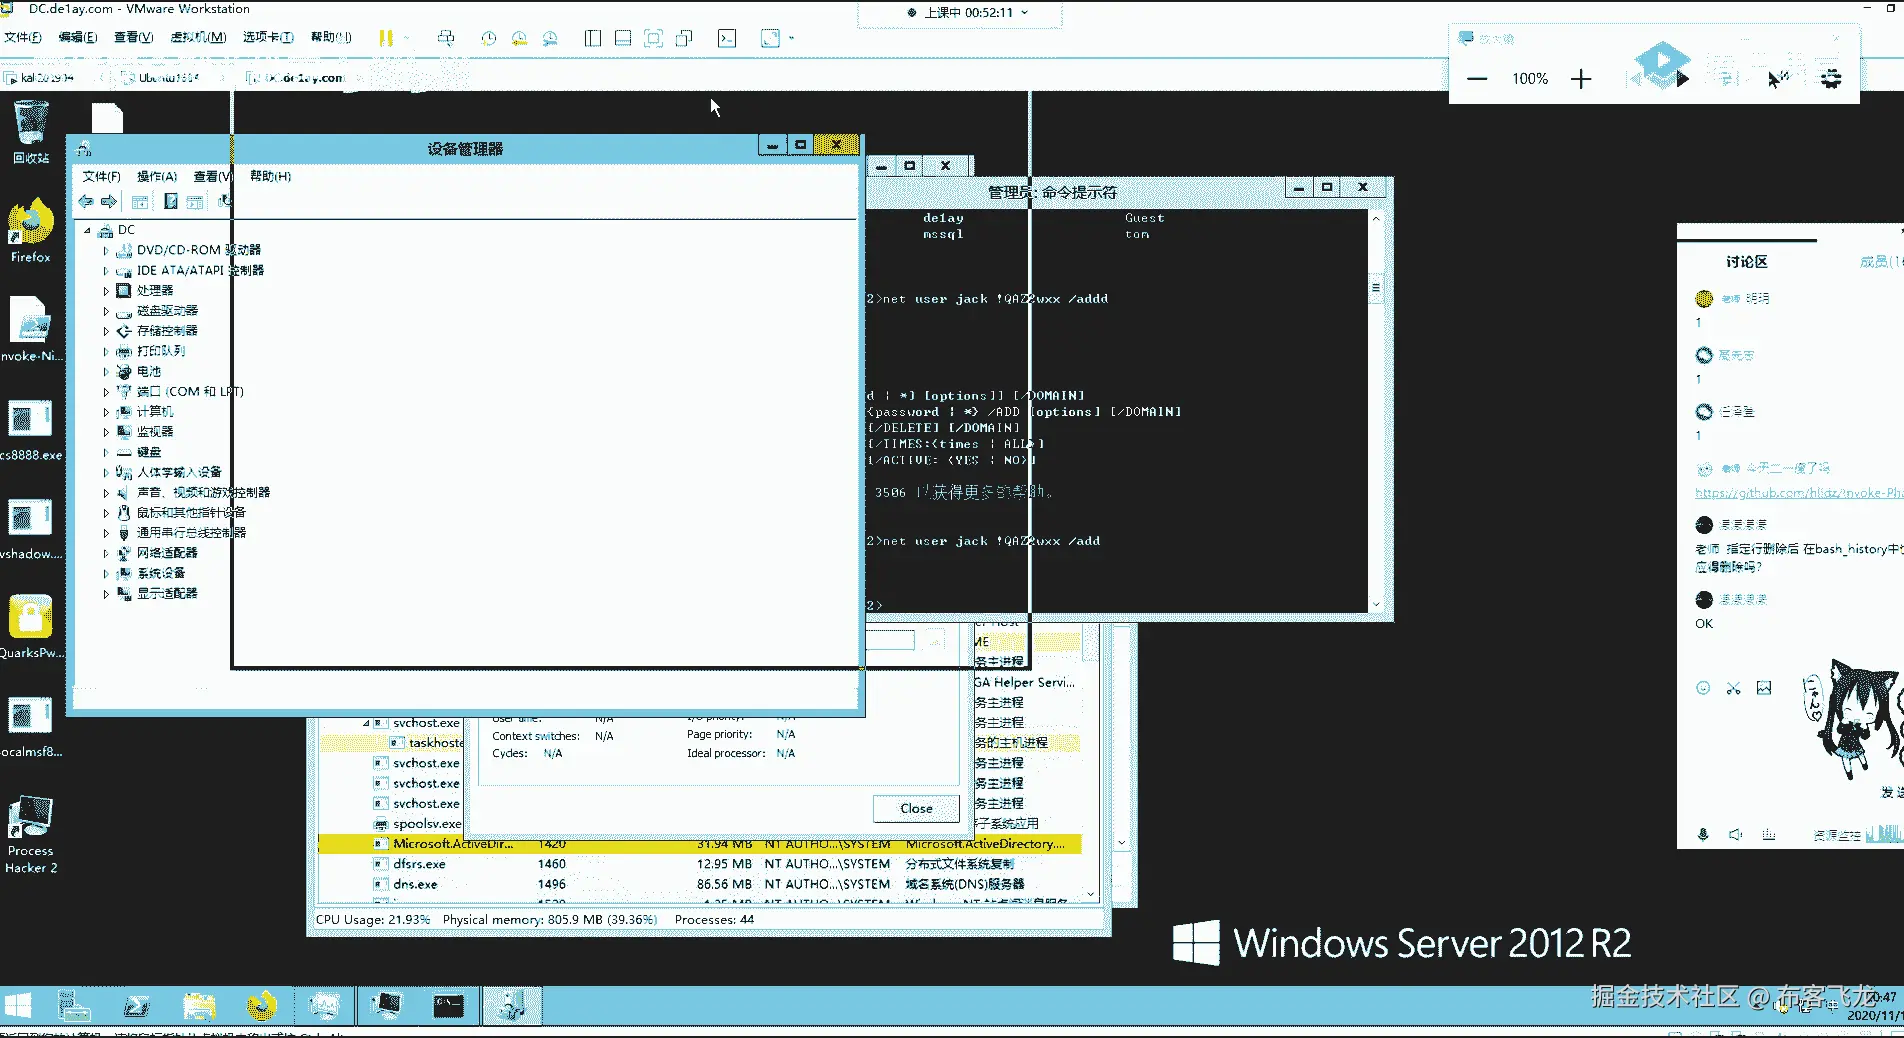Viewport: 1904px width, 1038px height.
Task: Collapse the DC root node
Action: 88,230
